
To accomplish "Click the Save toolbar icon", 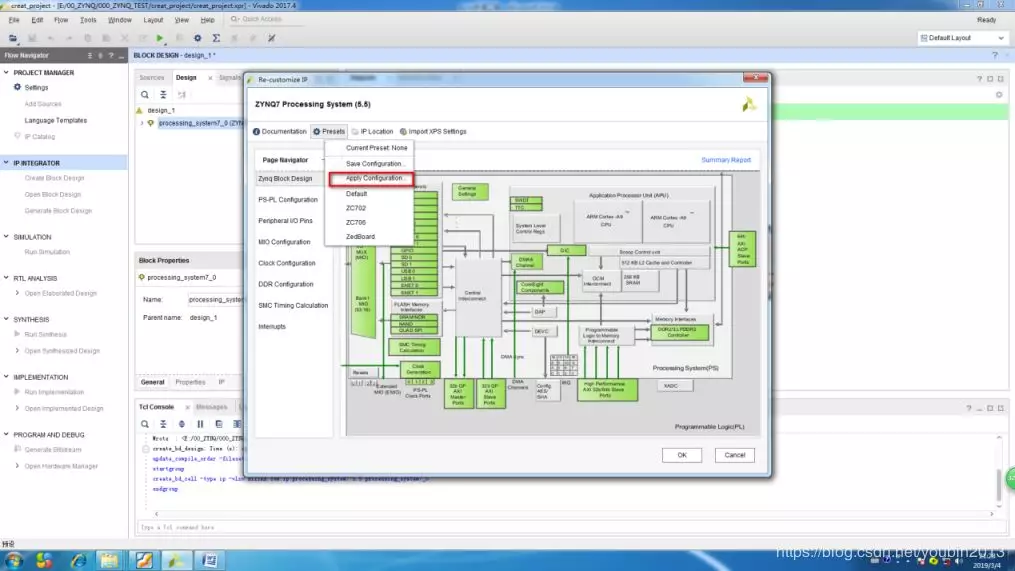I will pyautogui.click(x=32, y=38).
